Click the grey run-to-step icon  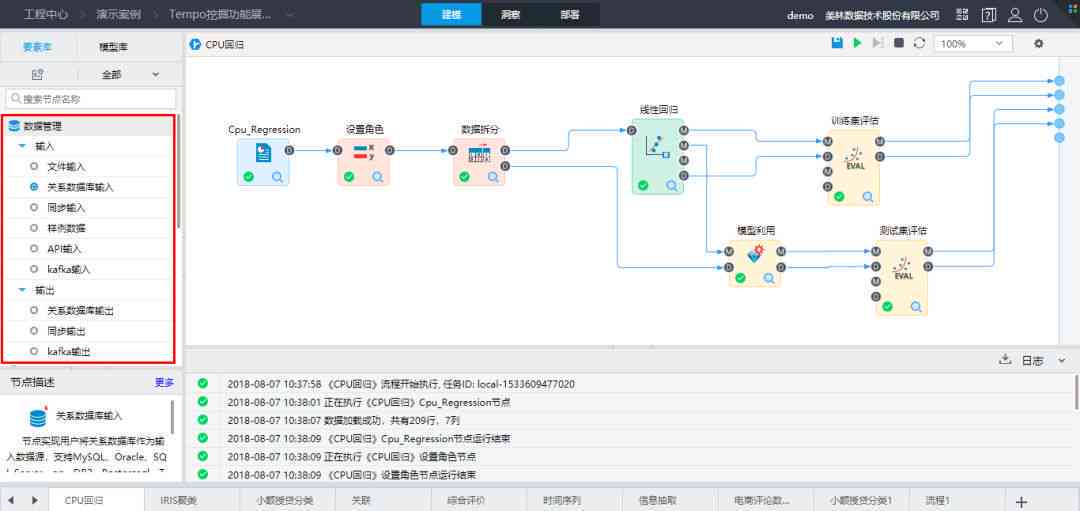[878, 43]
